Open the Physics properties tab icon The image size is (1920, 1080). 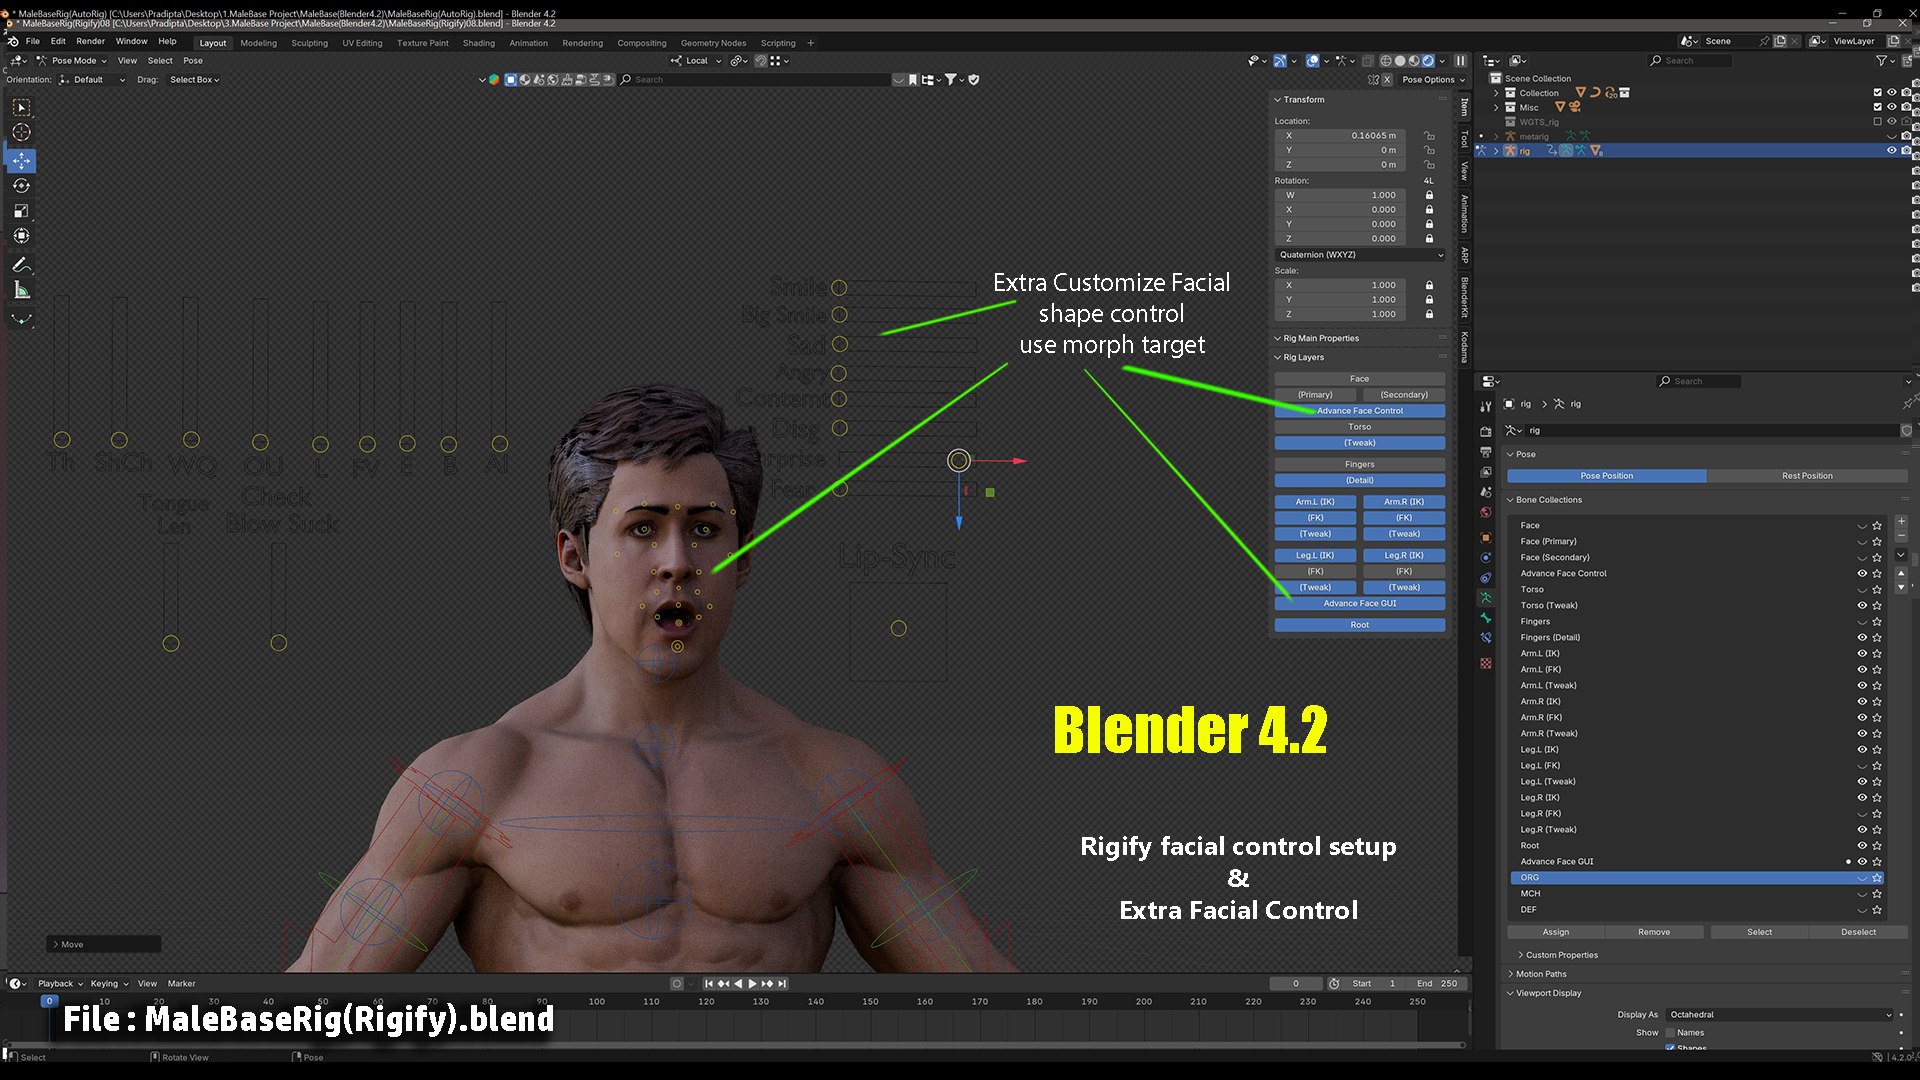click(1485, 558)
